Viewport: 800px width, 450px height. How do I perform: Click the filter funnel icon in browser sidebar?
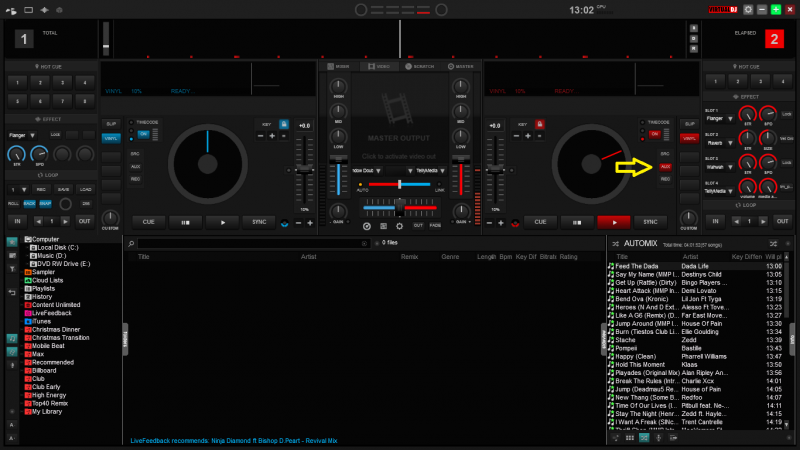tap(12, 269)
